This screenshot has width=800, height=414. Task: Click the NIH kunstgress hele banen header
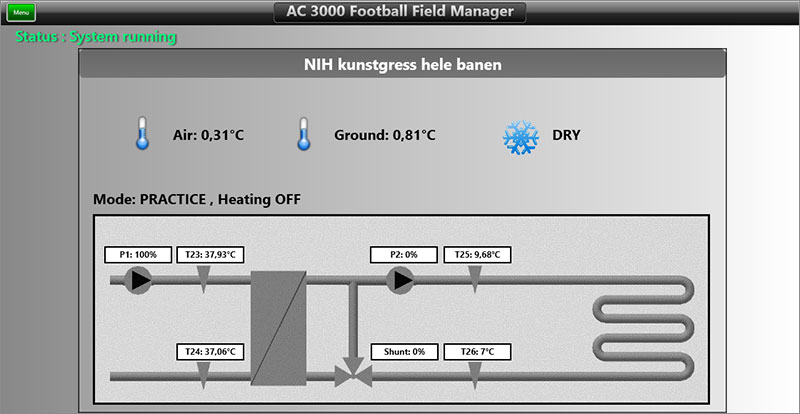403,64
